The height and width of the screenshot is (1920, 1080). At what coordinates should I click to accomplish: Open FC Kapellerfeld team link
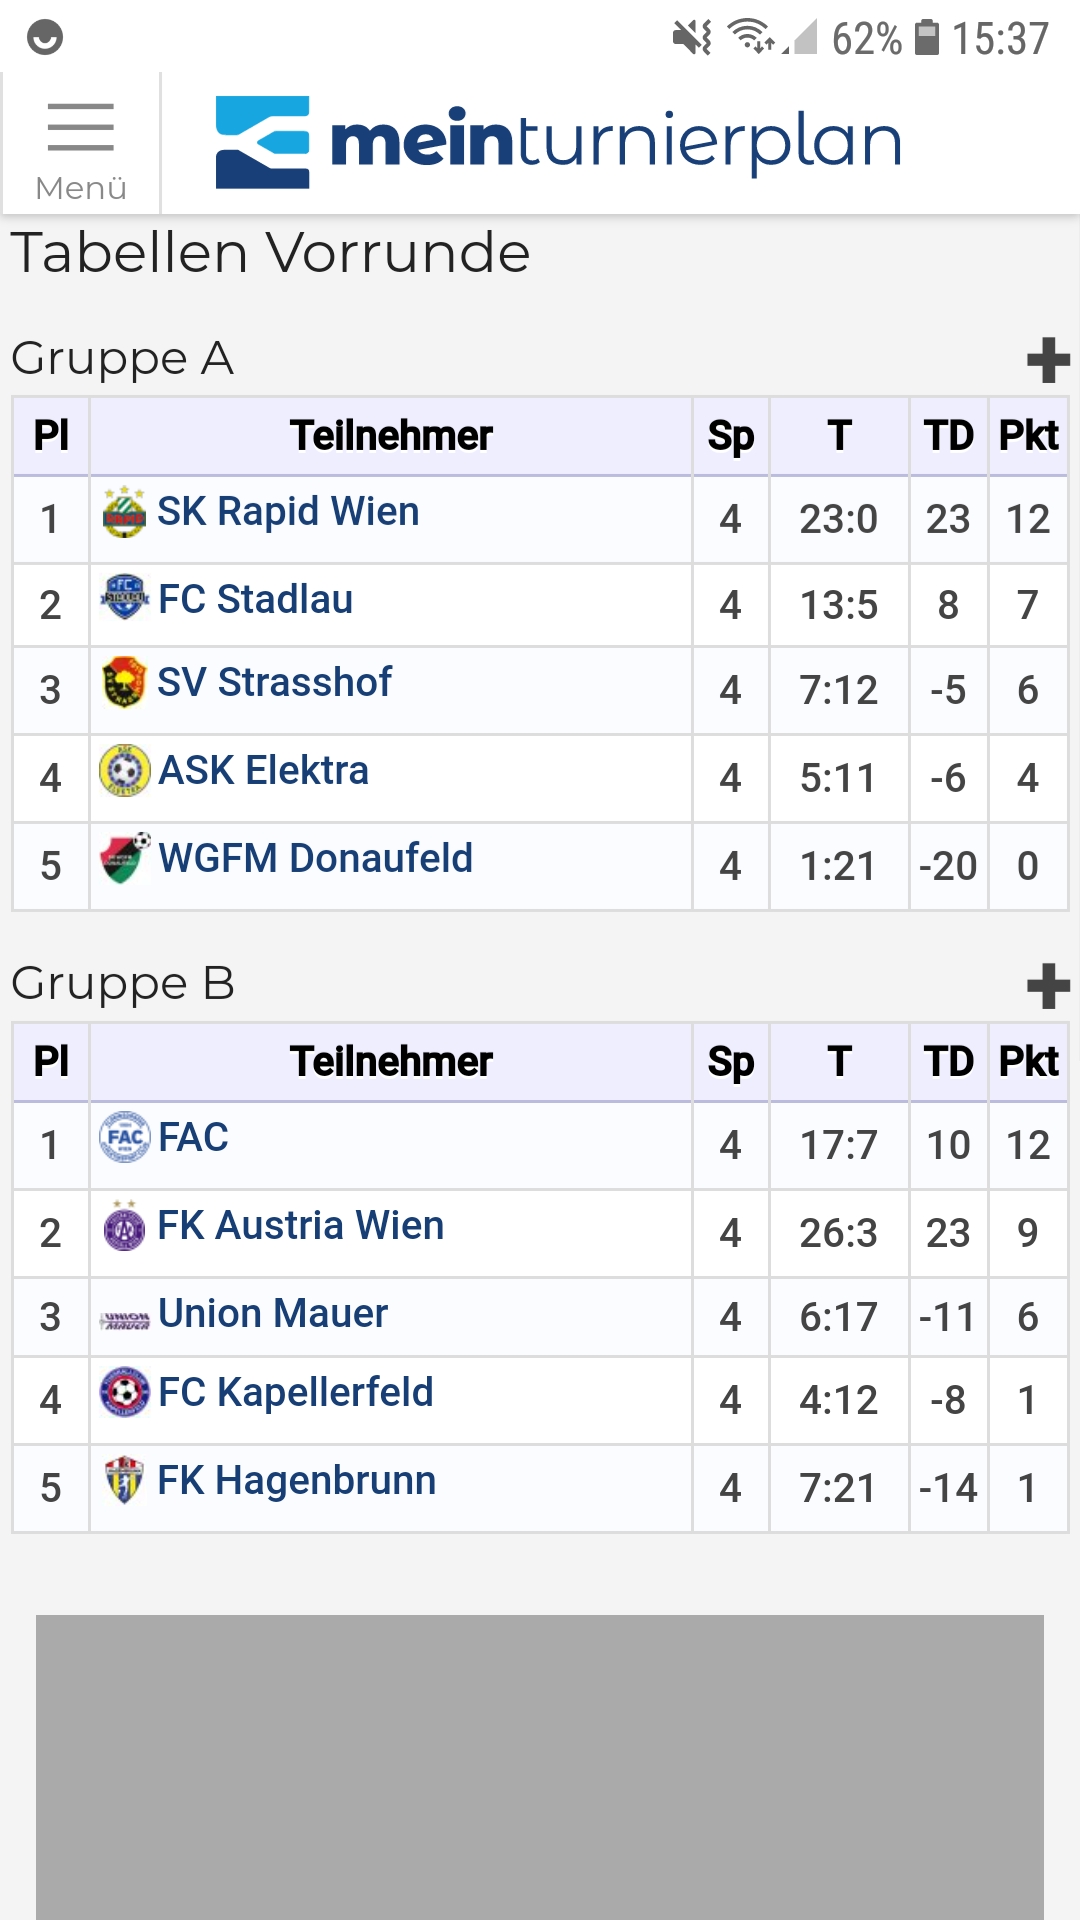(296, 1393)
